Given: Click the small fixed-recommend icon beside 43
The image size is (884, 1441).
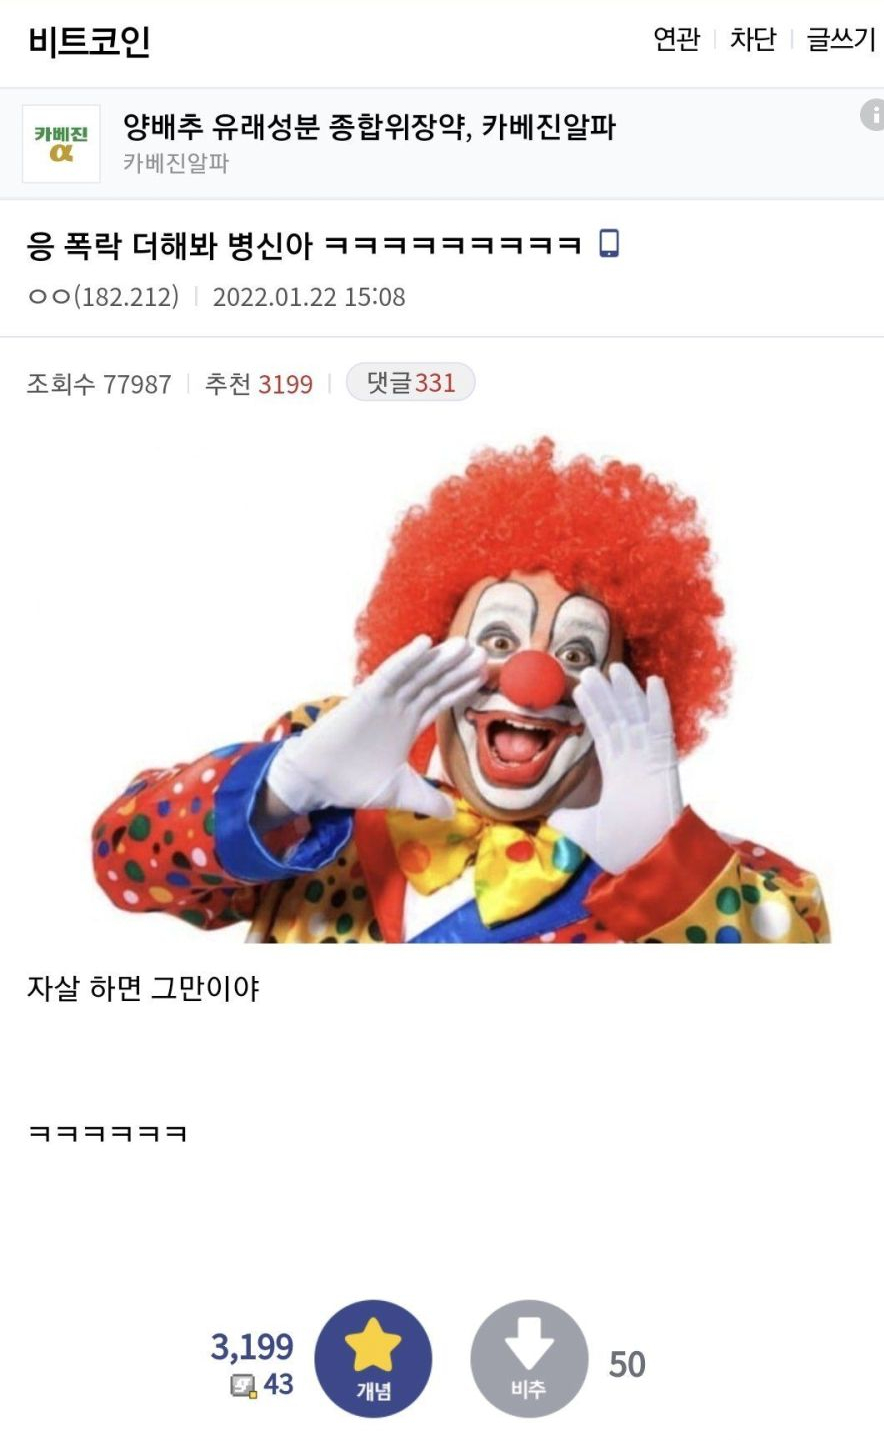Looking at the screenshot, I should 244,1386.
